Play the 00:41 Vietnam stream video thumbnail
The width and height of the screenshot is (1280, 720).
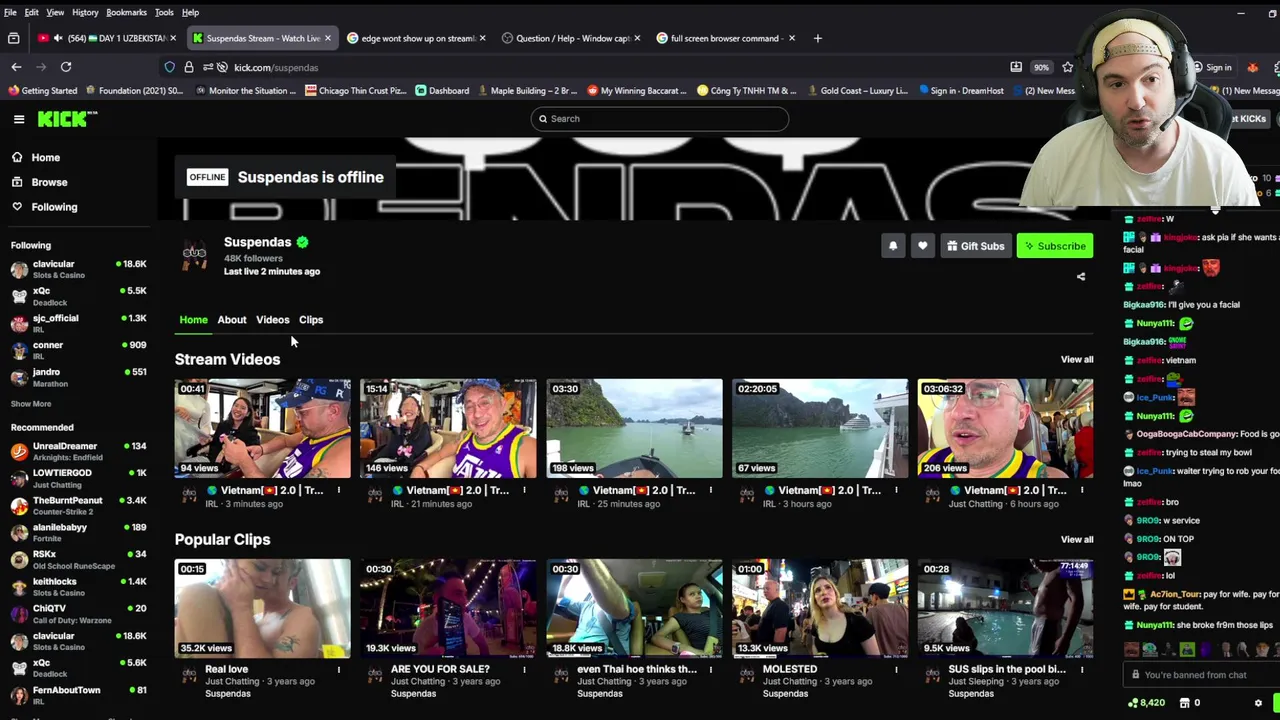pos(263,428)
